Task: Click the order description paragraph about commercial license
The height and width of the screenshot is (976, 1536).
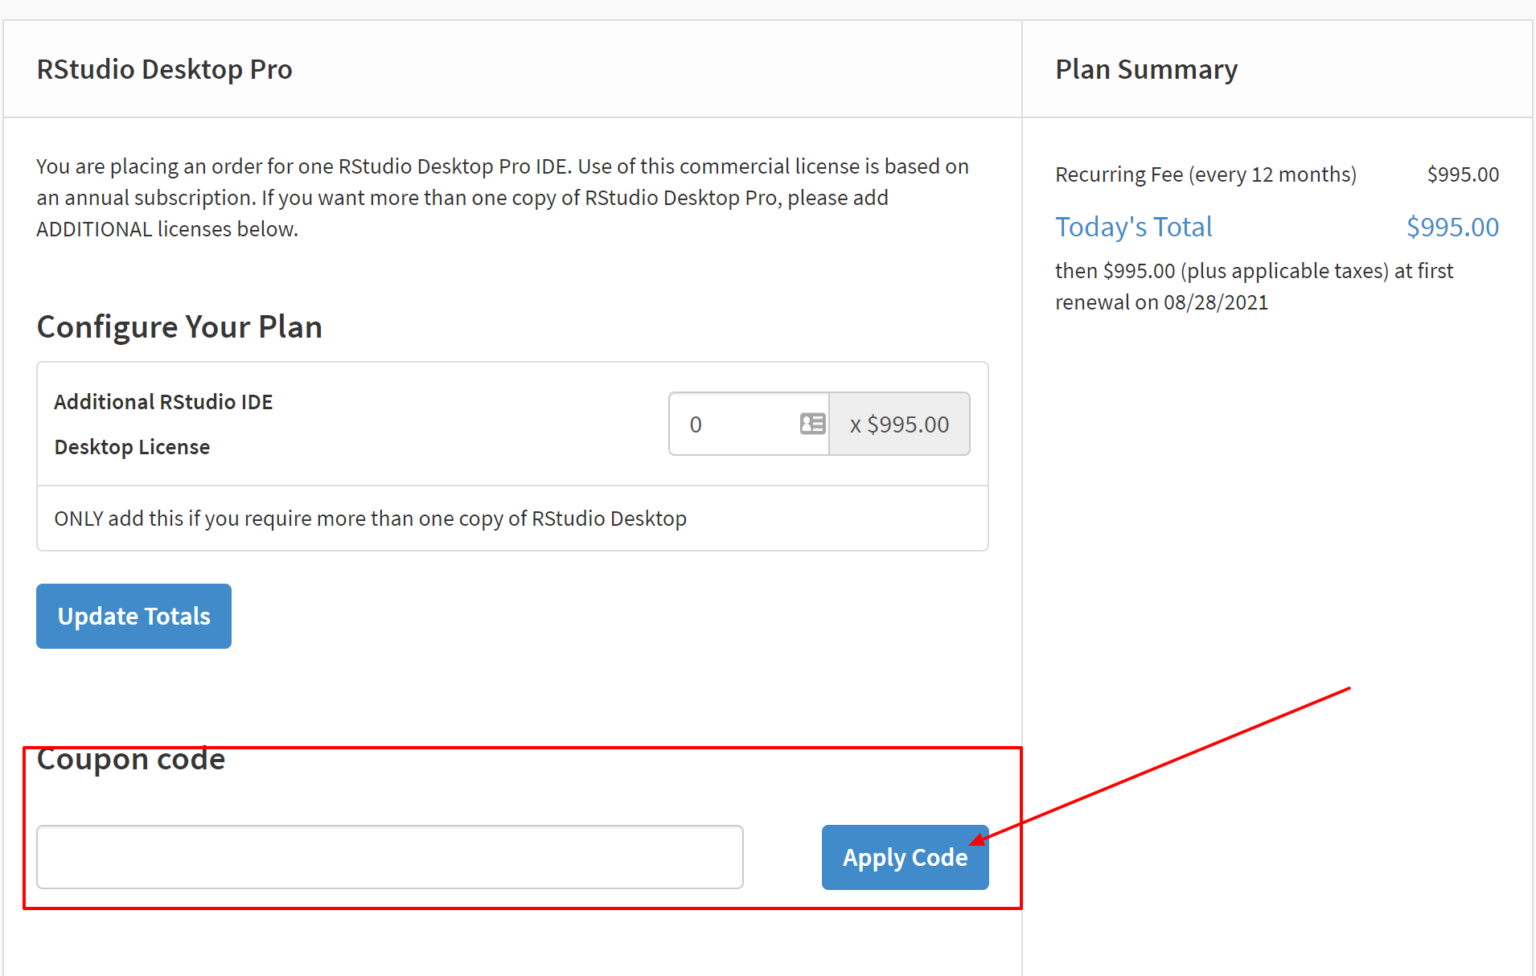Action: click(x=503, y=197)
